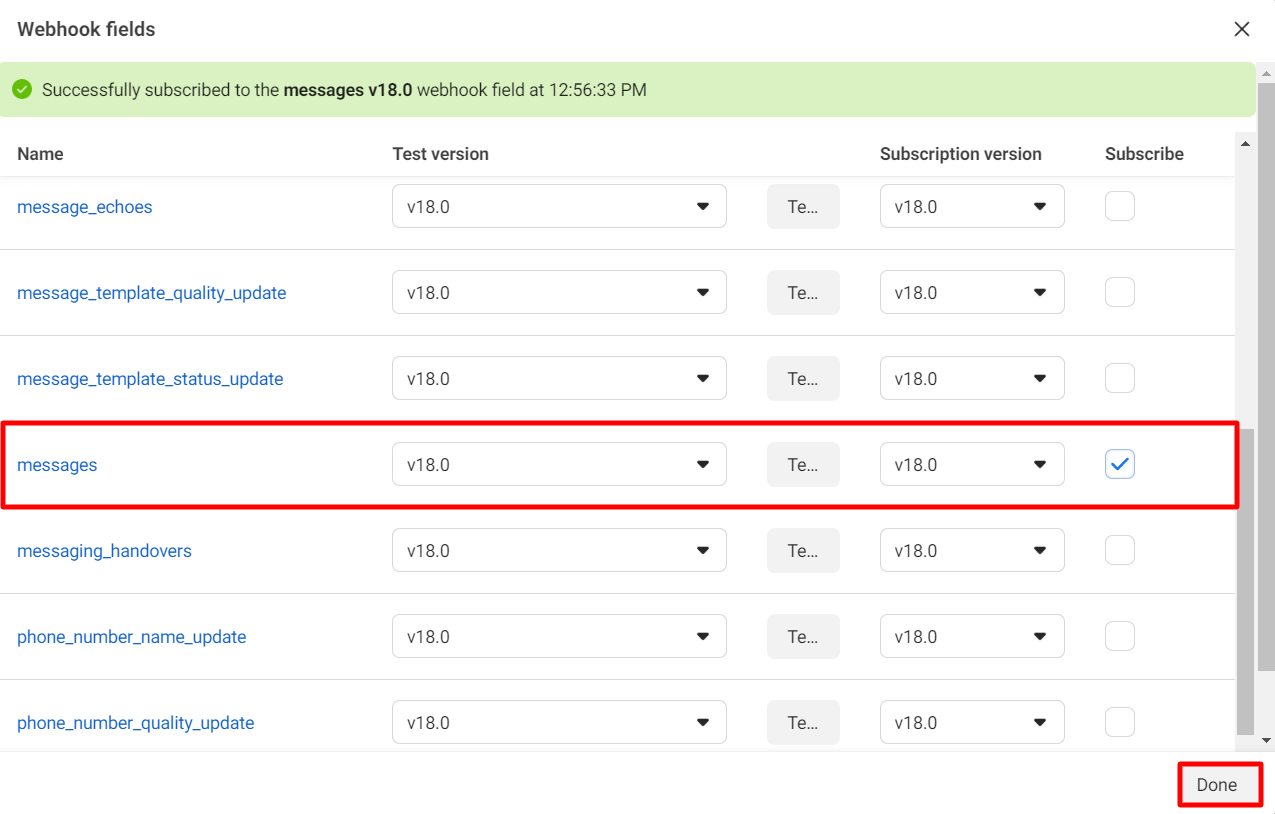Click the scroll up arrow in list
1275x814 pixels.
tap(1245, 144)
